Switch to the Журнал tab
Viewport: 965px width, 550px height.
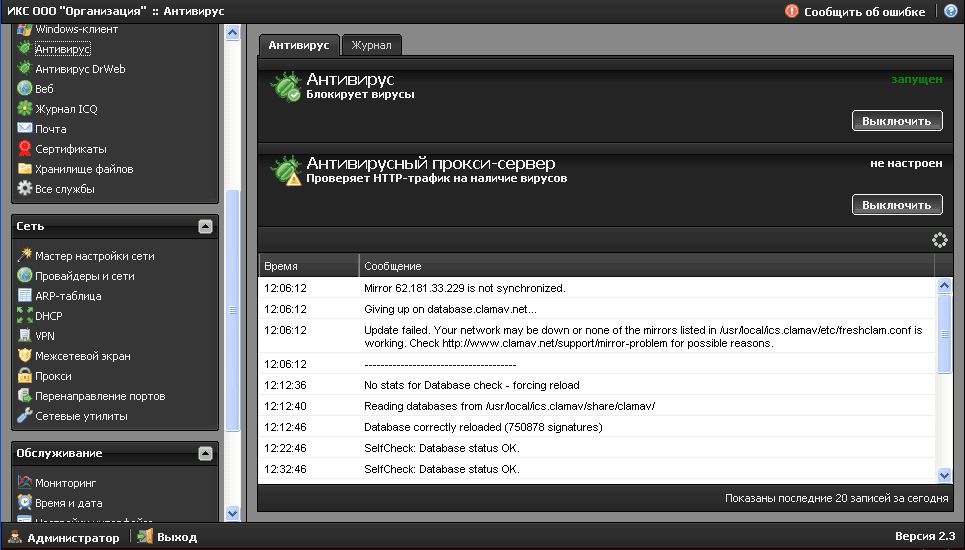pyautogui.click(x=371, y=45)
